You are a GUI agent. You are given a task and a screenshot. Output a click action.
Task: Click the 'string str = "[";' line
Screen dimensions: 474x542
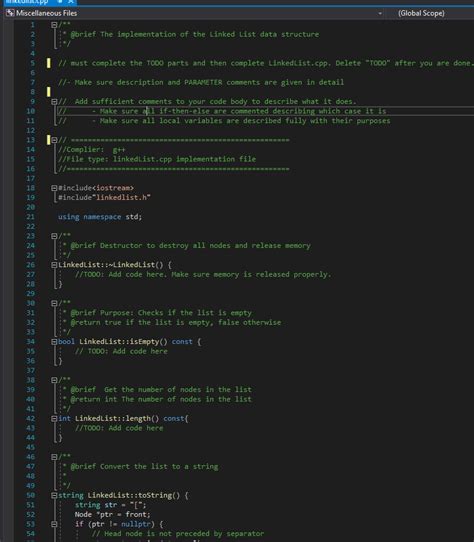click(x=111, y=505)
